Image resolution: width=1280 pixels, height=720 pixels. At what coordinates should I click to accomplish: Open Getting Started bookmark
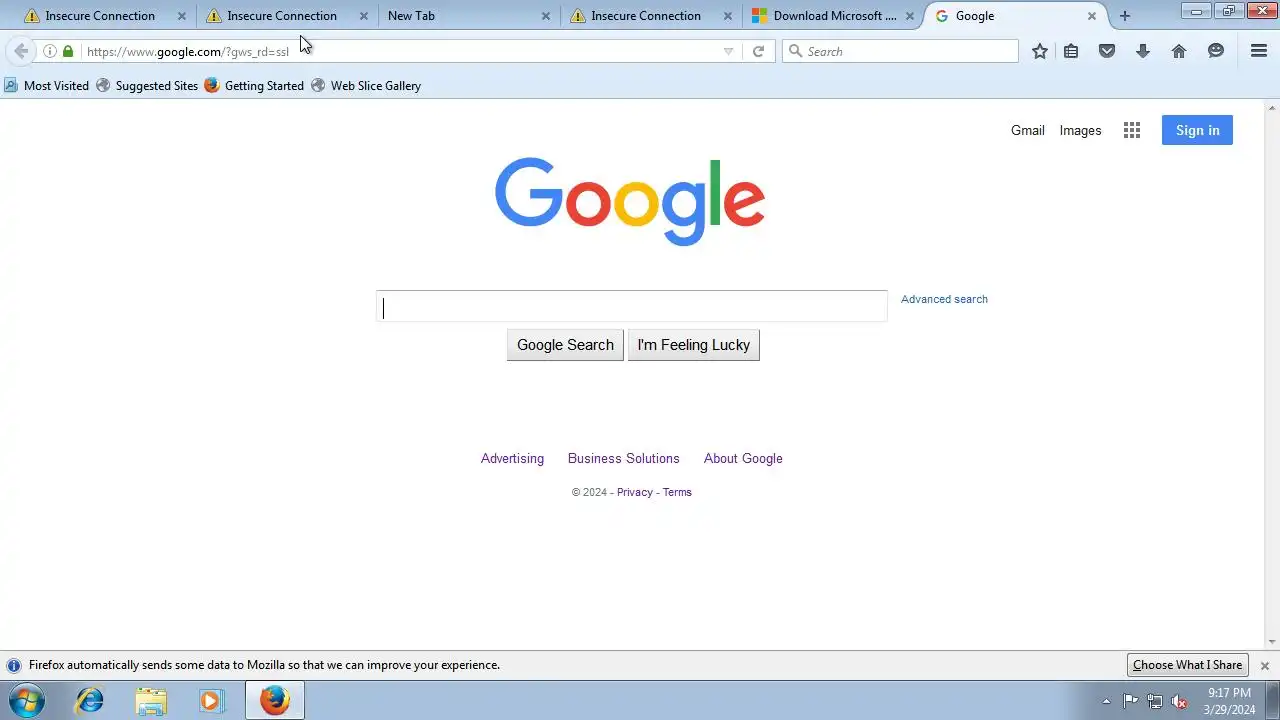click(254, 86)
